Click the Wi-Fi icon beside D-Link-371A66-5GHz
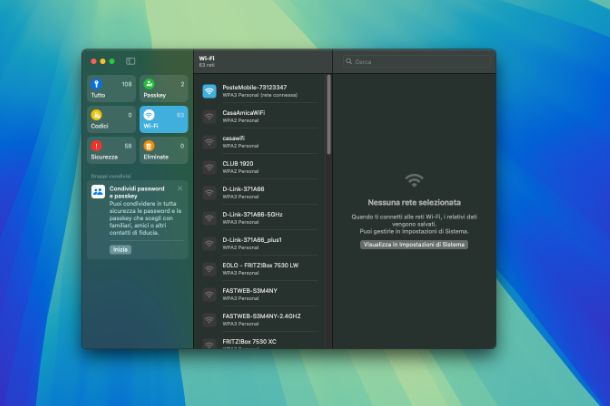Viewport: 610px width, 406px height. (x=209, y=218)
